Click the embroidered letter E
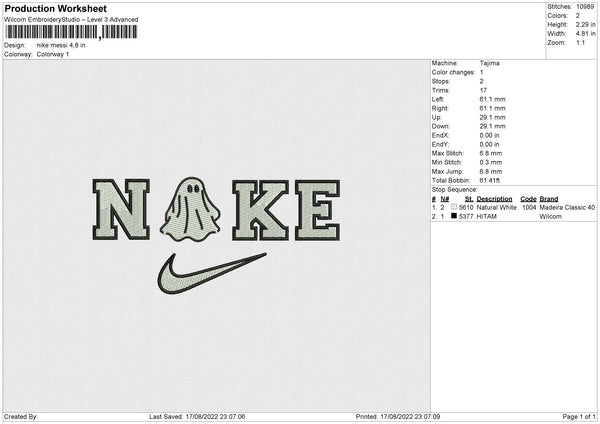 [x=317, y=210]
